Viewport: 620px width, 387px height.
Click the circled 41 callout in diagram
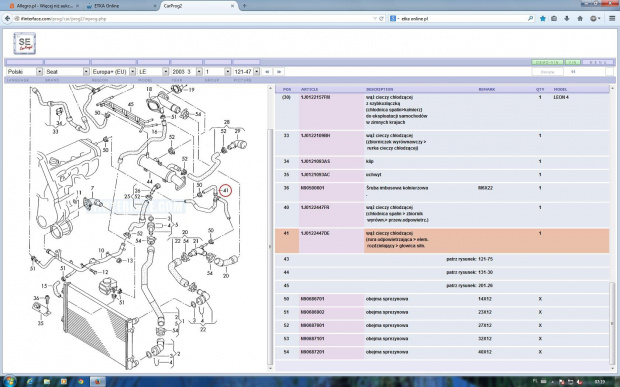click(225, 191)
